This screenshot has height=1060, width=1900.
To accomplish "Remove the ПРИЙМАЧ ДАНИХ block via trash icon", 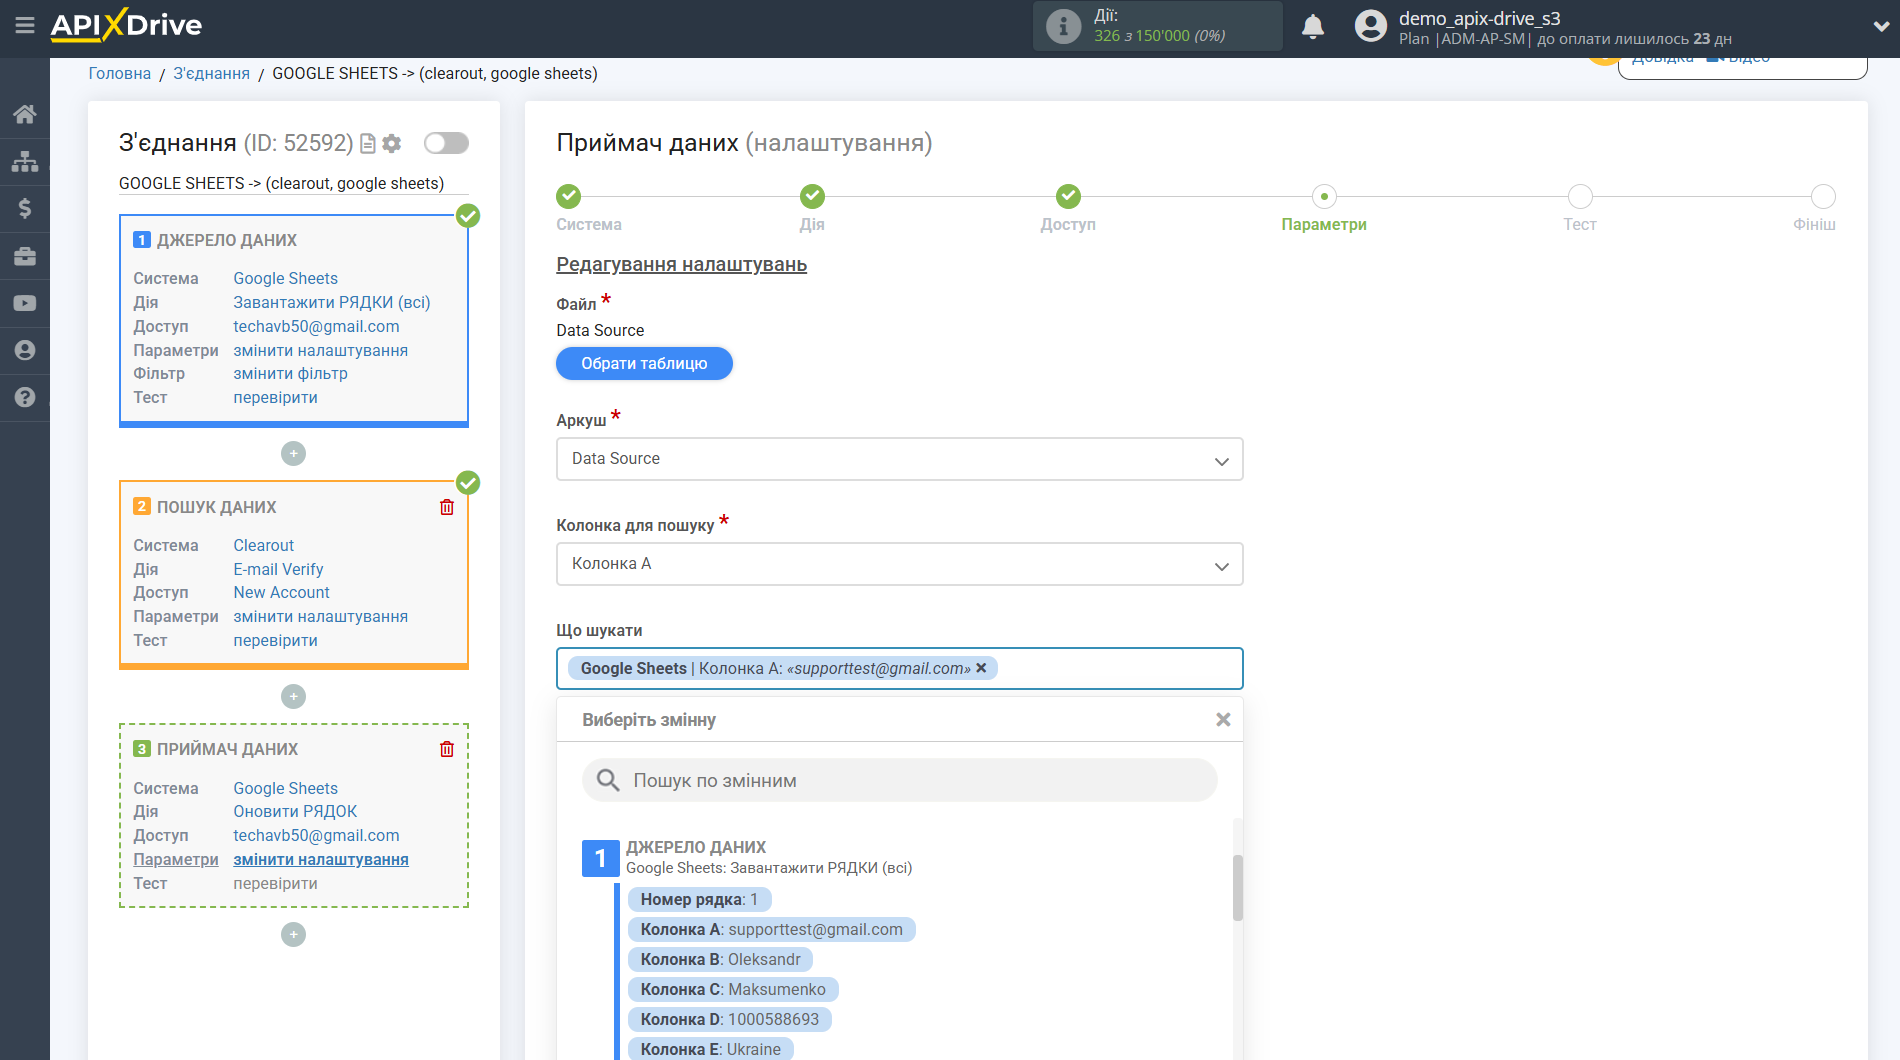I will 446,748.
